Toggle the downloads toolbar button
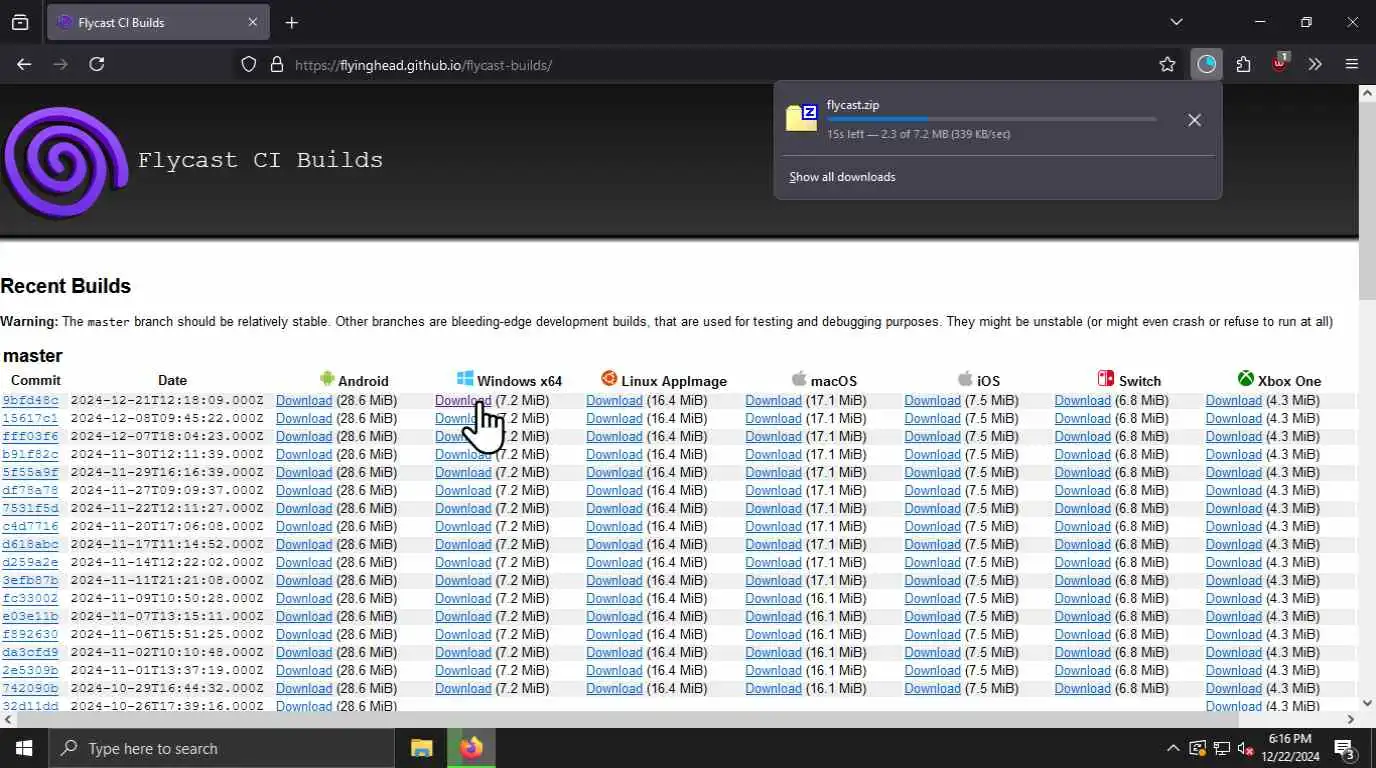This screenshot has height=768, width=1376. [1207, 64]
